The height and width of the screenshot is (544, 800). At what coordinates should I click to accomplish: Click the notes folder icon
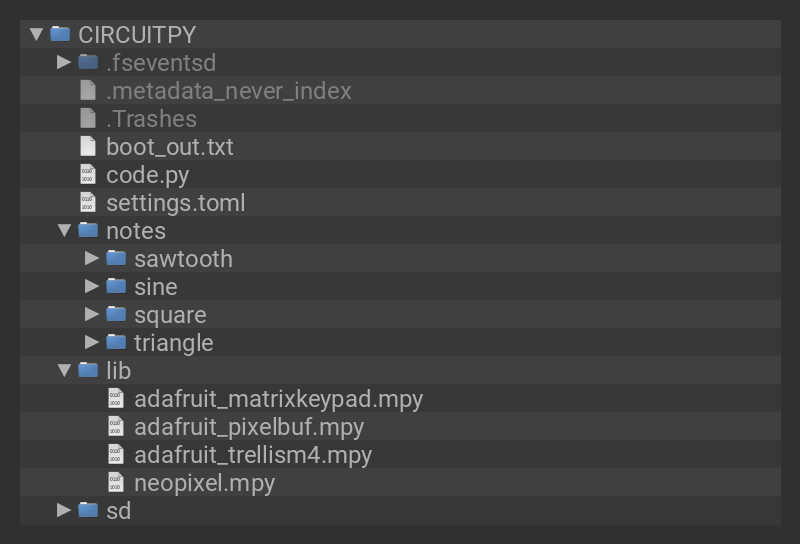88,231
